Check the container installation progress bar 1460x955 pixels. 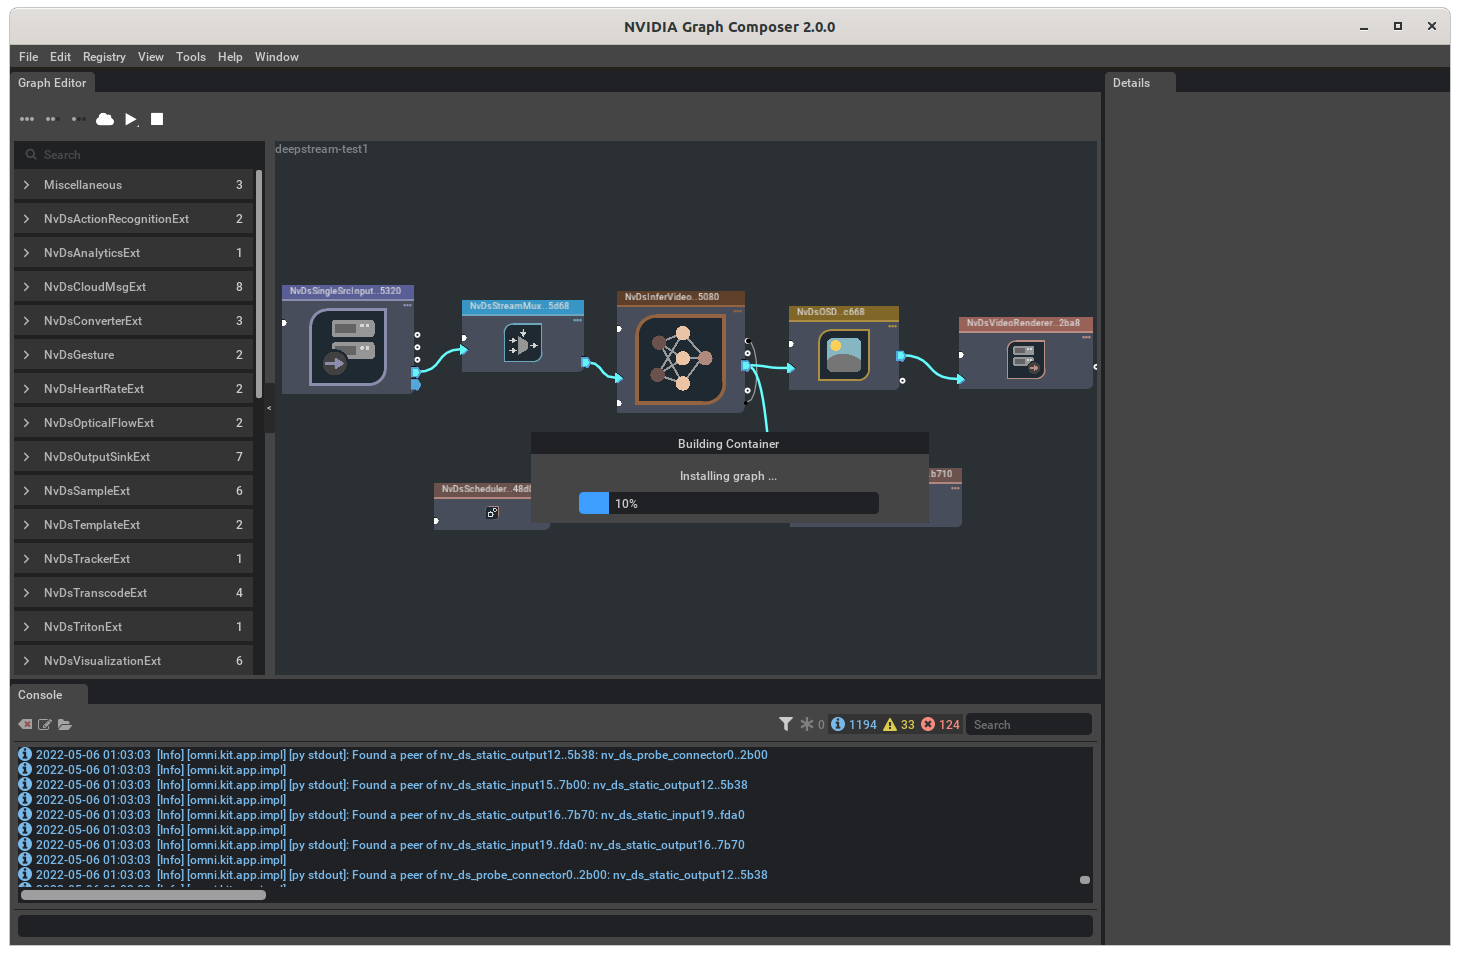click(728, 503)
